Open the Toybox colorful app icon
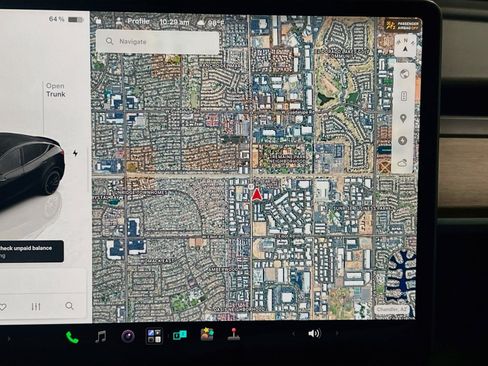Viewport: 488px width, 366px height. click(207, 334)
